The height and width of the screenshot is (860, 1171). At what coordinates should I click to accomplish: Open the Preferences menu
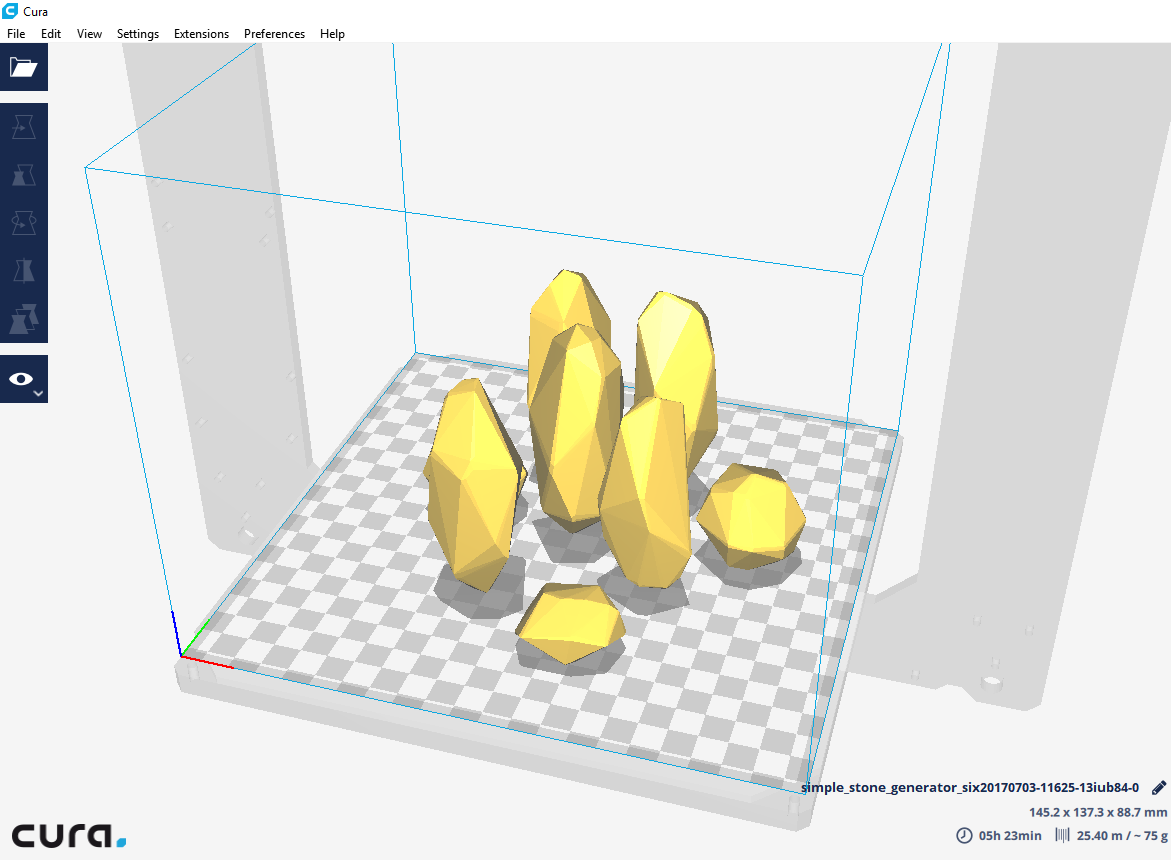(x=274, y=33)
